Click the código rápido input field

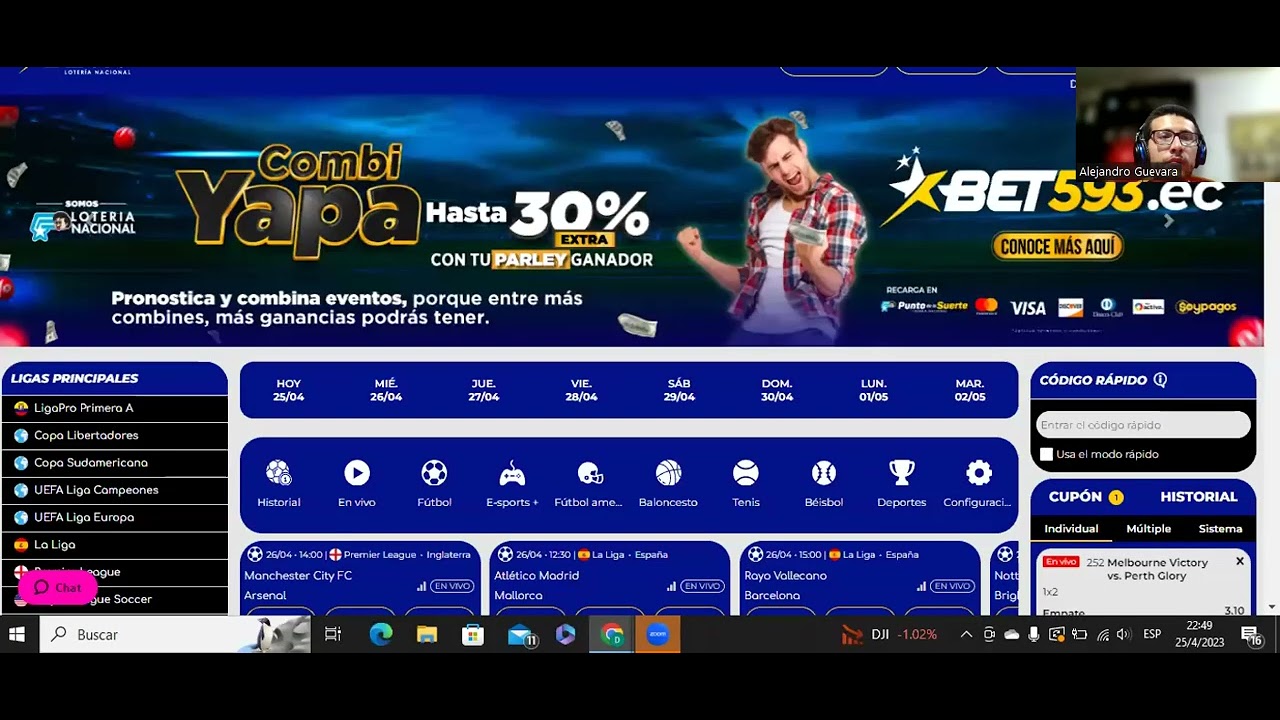click(1143, 425)
